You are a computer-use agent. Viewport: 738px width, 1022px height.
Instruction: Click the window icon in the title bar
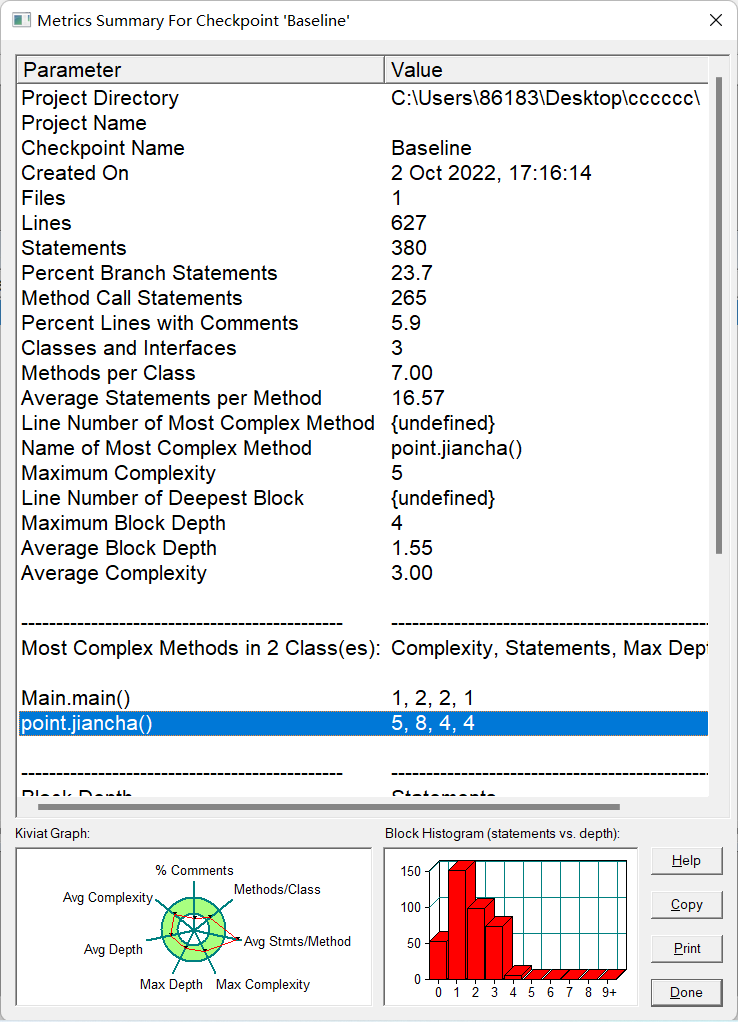(x=22, y=20)
